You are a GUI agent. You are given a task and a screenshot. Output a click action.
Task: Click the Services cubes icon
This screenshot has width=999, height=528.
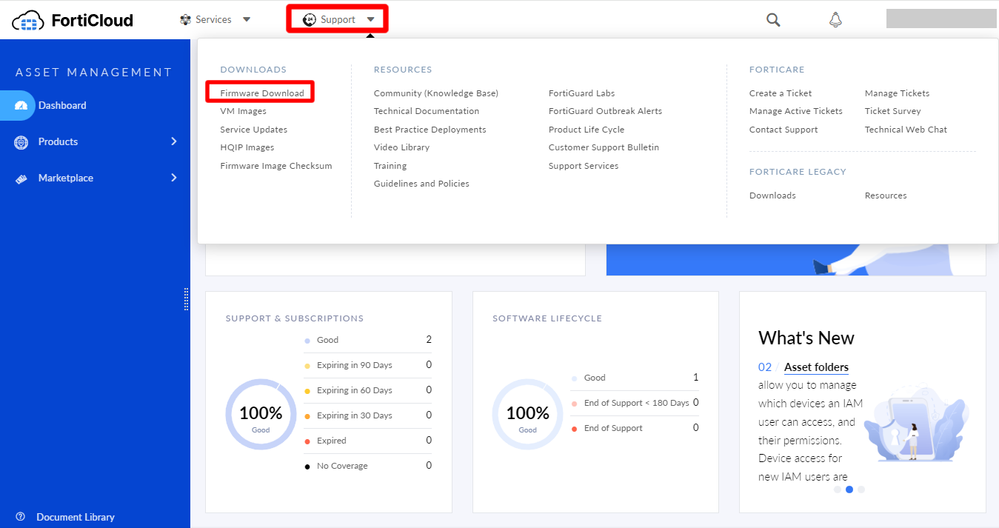coord(185,19)
